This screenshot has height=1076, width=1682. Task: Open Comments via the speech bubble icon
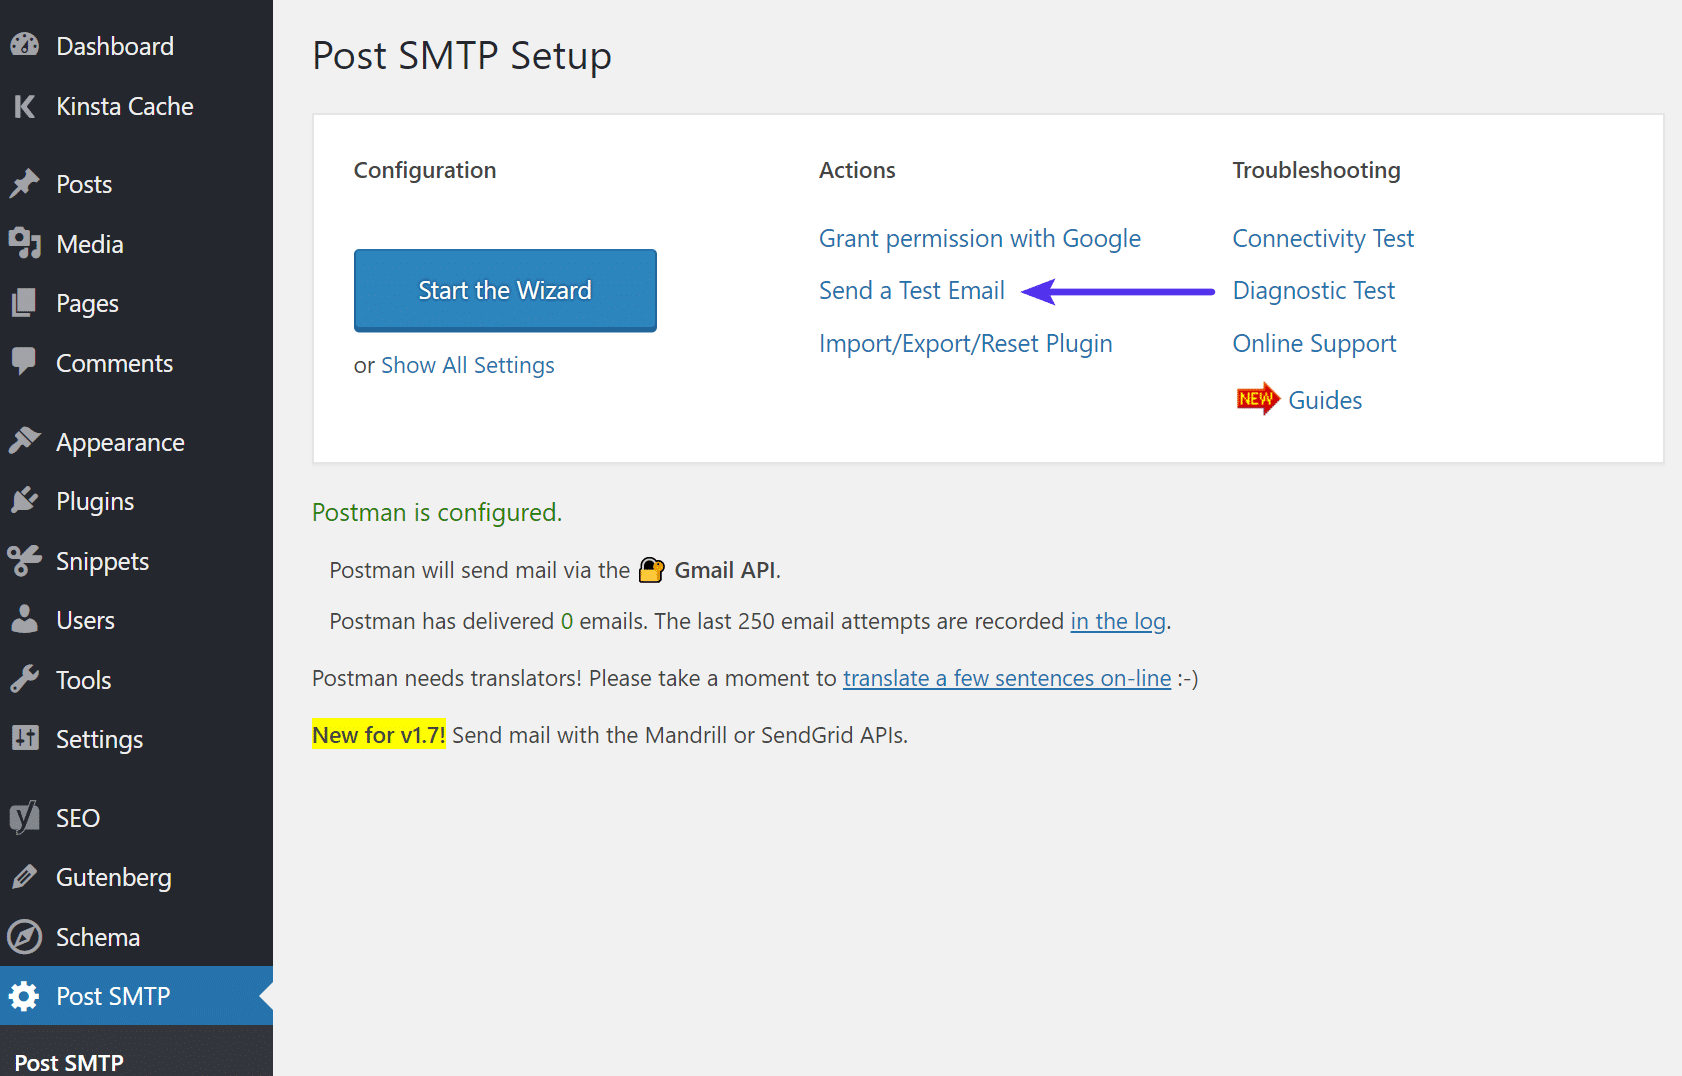pos(23,363)
